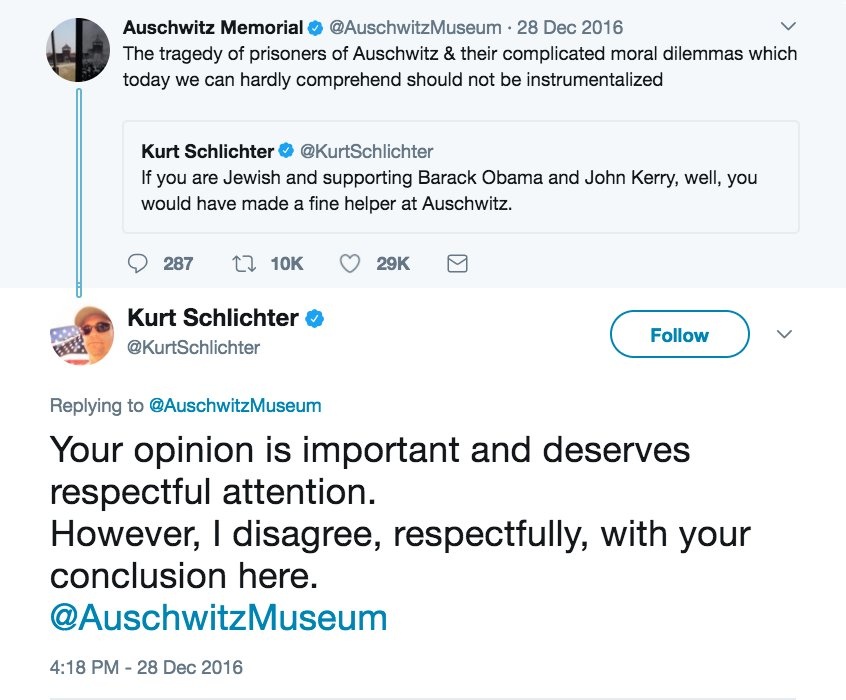Open Kurt Schlichter's profile avatar

tap(79, 335)
